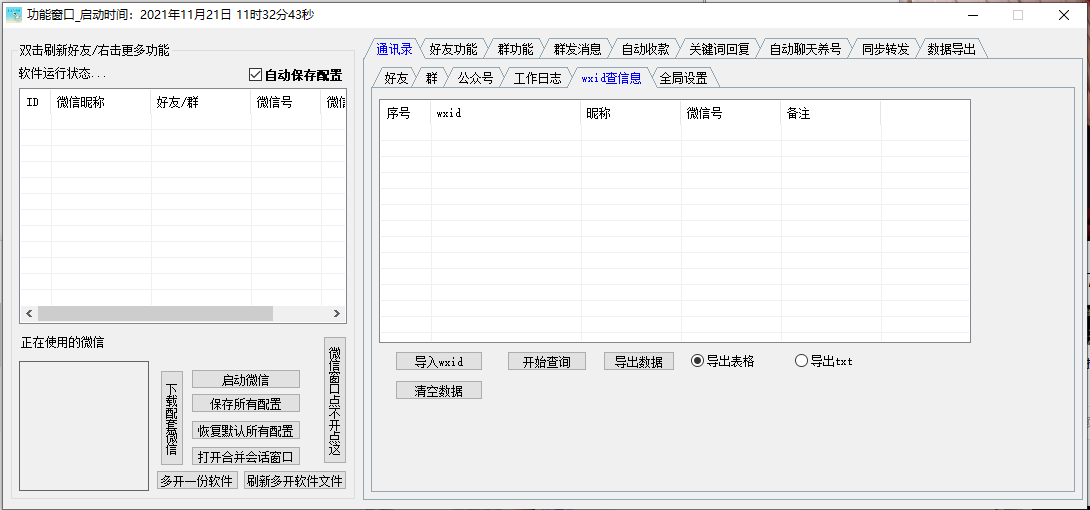The width and height of the screenshot is (1090, 510).
Task: Maximize the 功能窗口 window
Action: [1018, 15]
